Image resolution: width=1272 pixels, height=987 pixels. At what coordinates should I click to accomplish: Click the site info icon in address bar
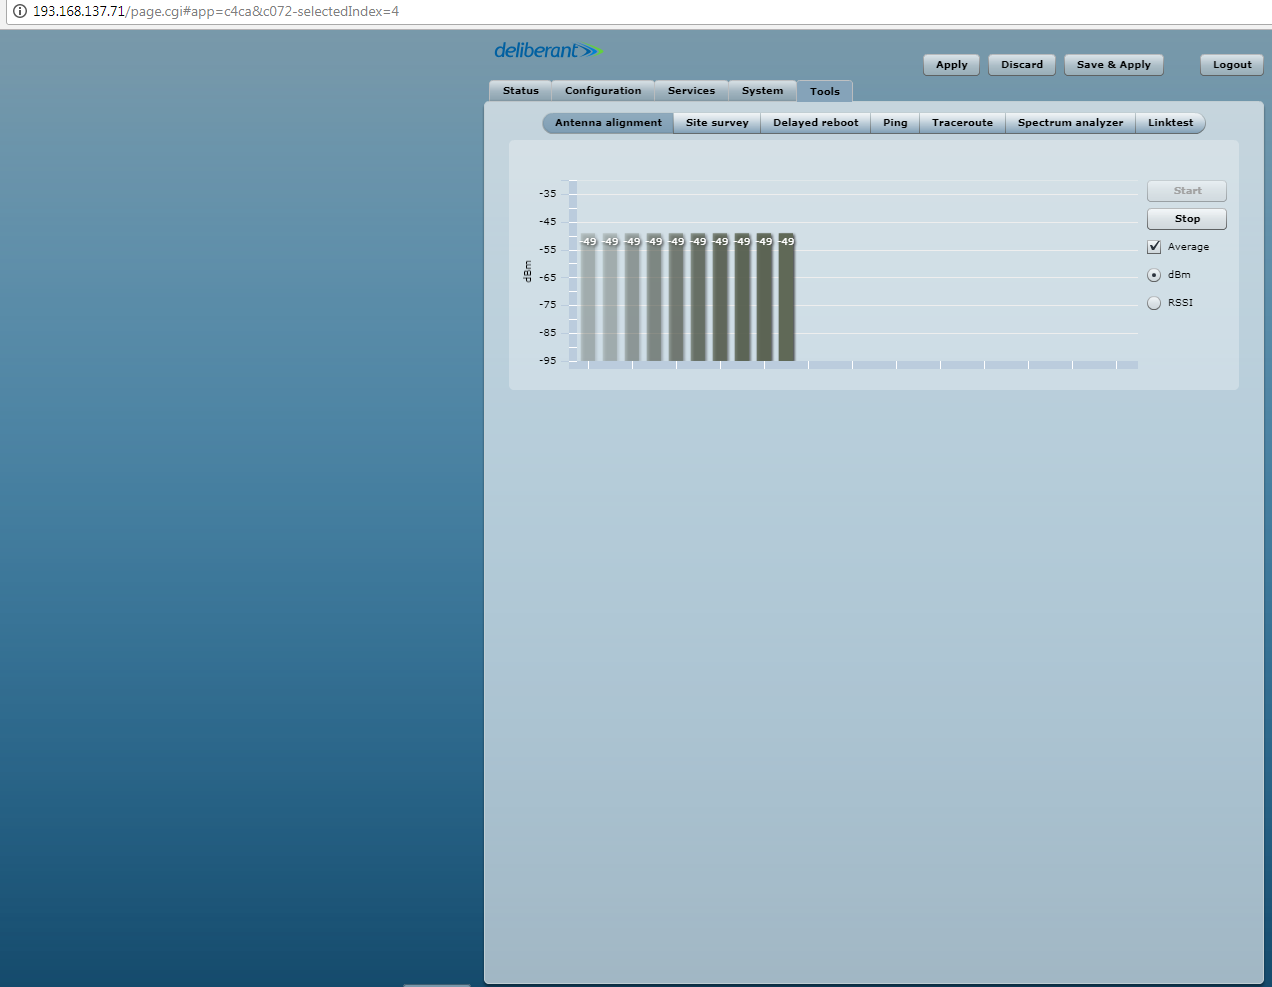pyautogui.click(x=19, y=12)
